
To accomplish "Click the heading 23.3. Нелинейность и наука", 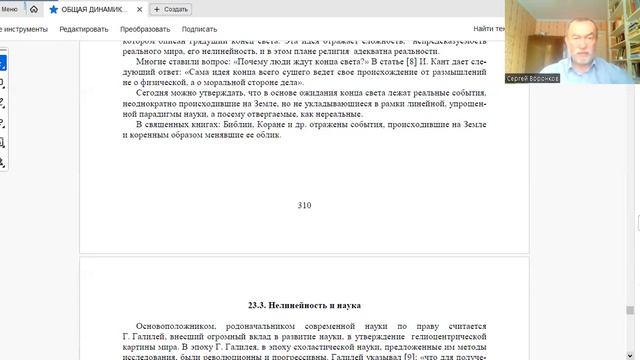I will 304,305.
